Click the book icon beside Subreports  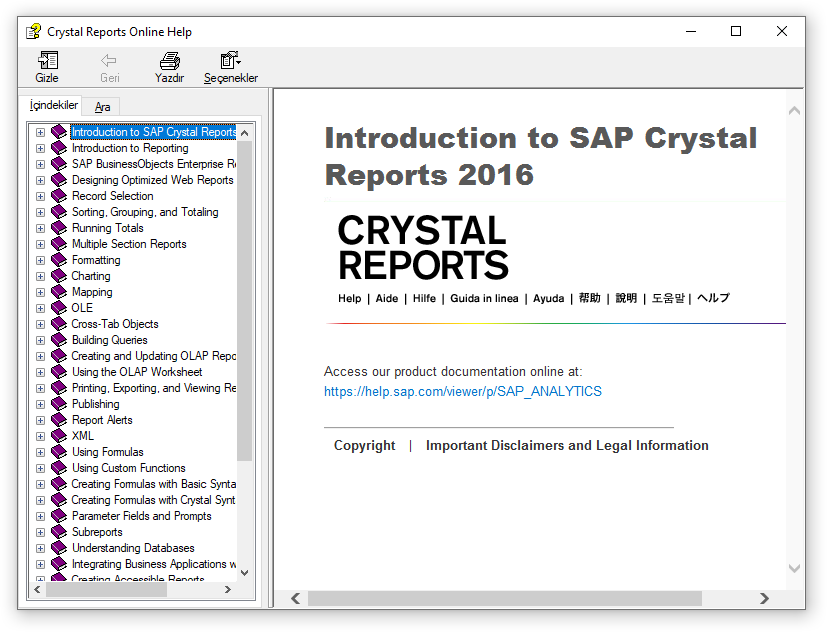(59, 532)
